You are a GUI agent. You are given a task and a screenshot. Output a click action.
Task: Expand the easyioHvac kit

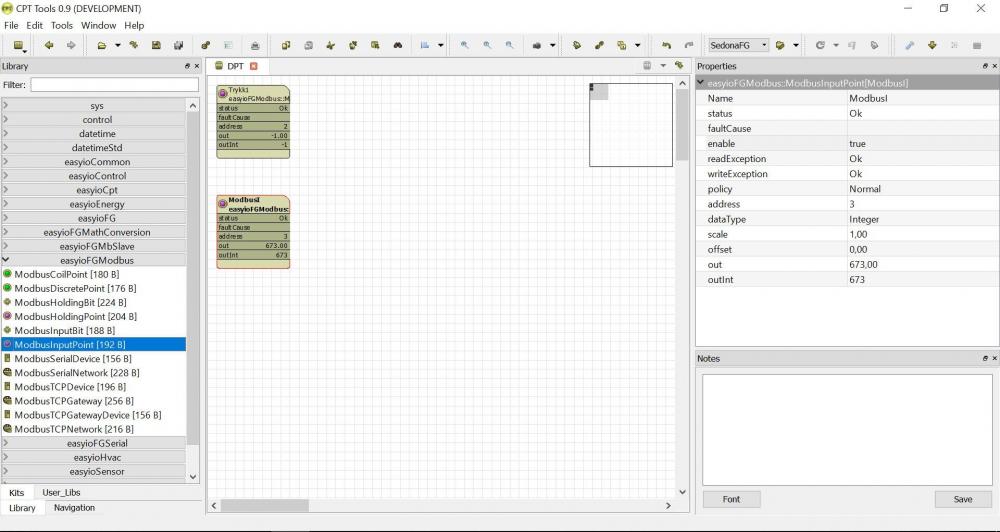tap(97, 457)
